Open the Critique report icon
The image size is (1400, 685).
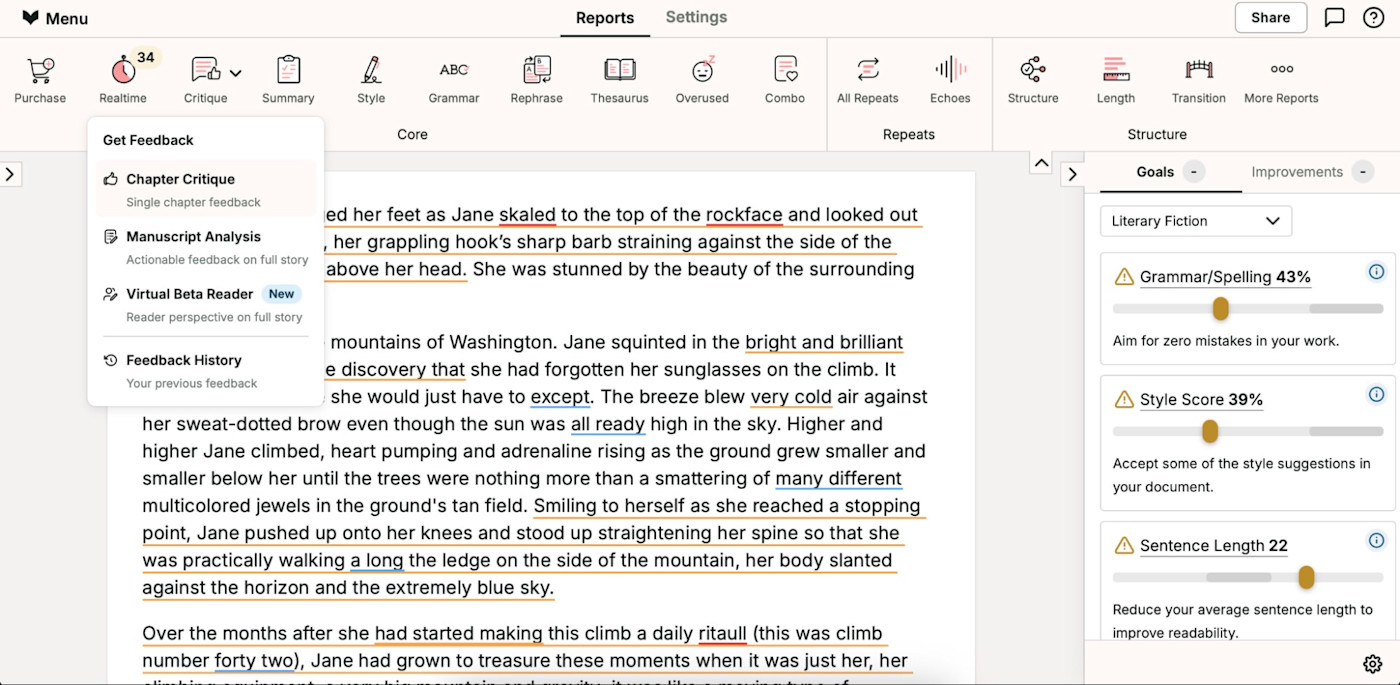click(x=205, y=71)
